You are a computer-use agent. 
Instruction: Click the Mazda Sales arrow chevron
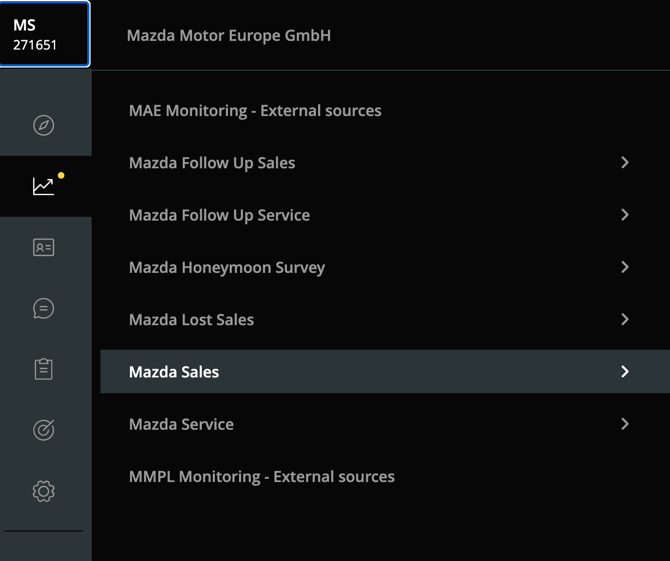point(625,371)
